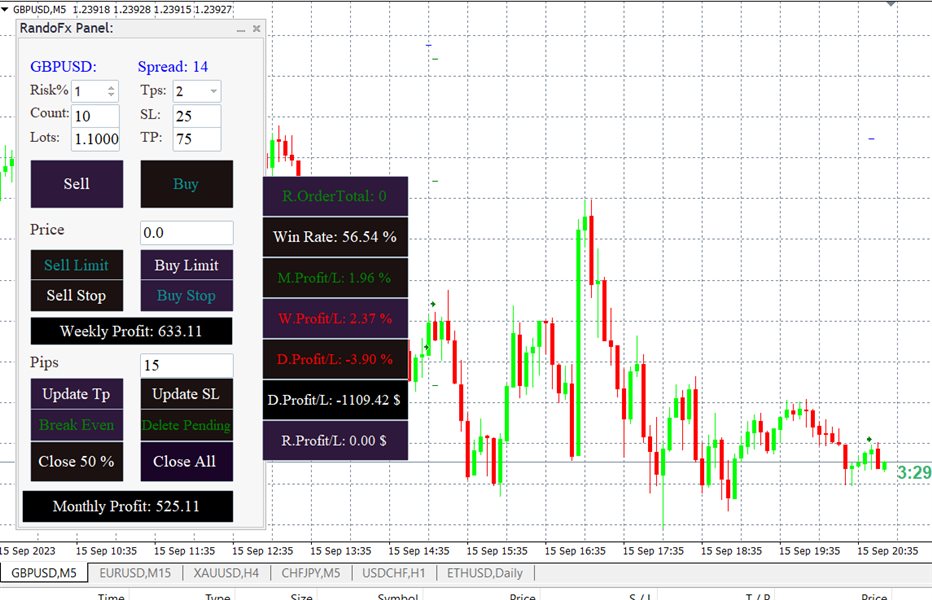This screenshot has width=932, height=600.
Task: Click the Break Even button
Action: [x=77, y=425]
